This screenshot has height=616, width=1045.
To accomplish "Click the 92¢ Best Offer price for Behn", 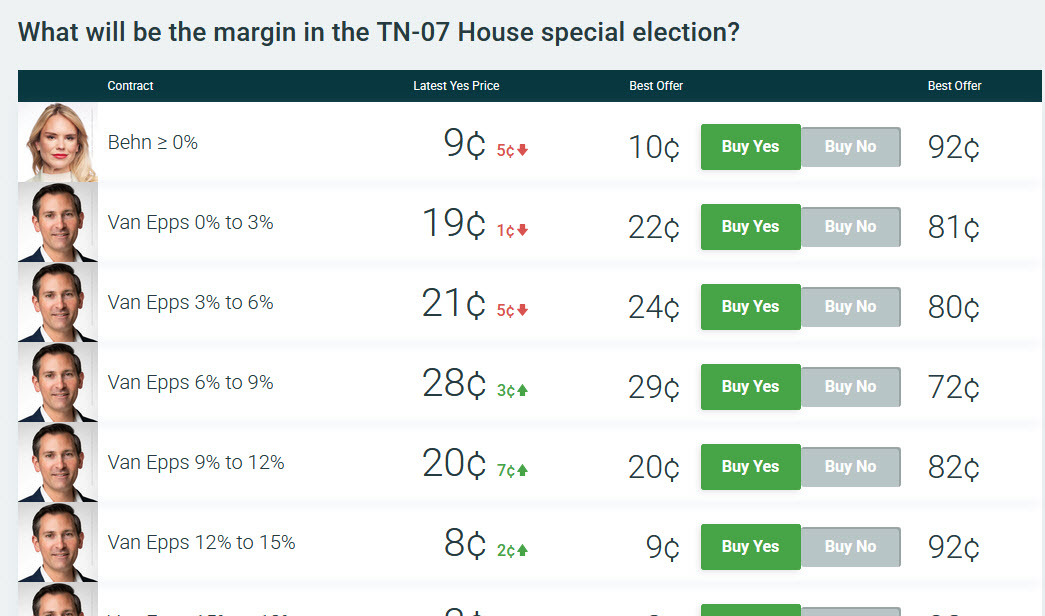I will tap(952, 146).
